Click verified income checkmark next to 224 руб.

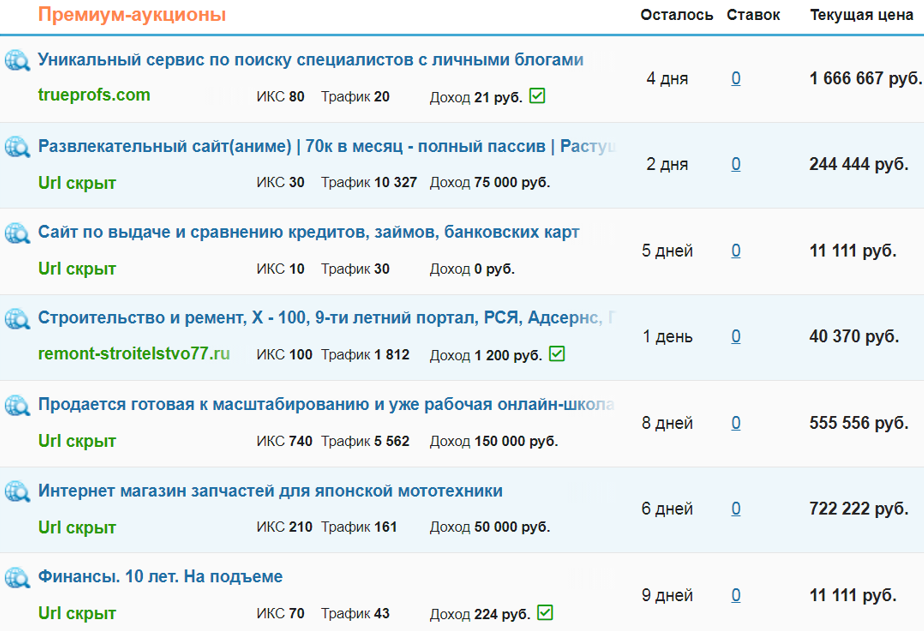click(x=545, y=612)
